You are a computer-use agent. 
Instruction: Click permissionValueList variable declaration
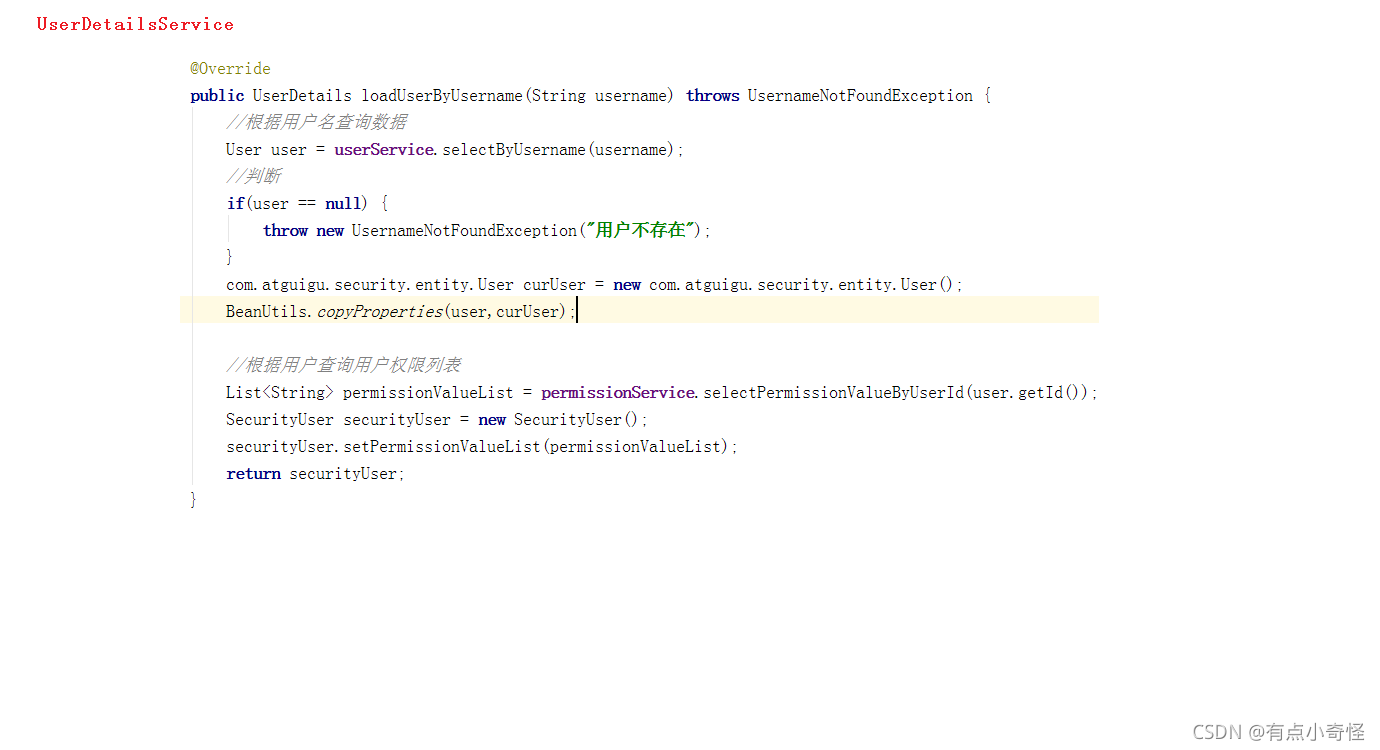(x=428, y=393)
